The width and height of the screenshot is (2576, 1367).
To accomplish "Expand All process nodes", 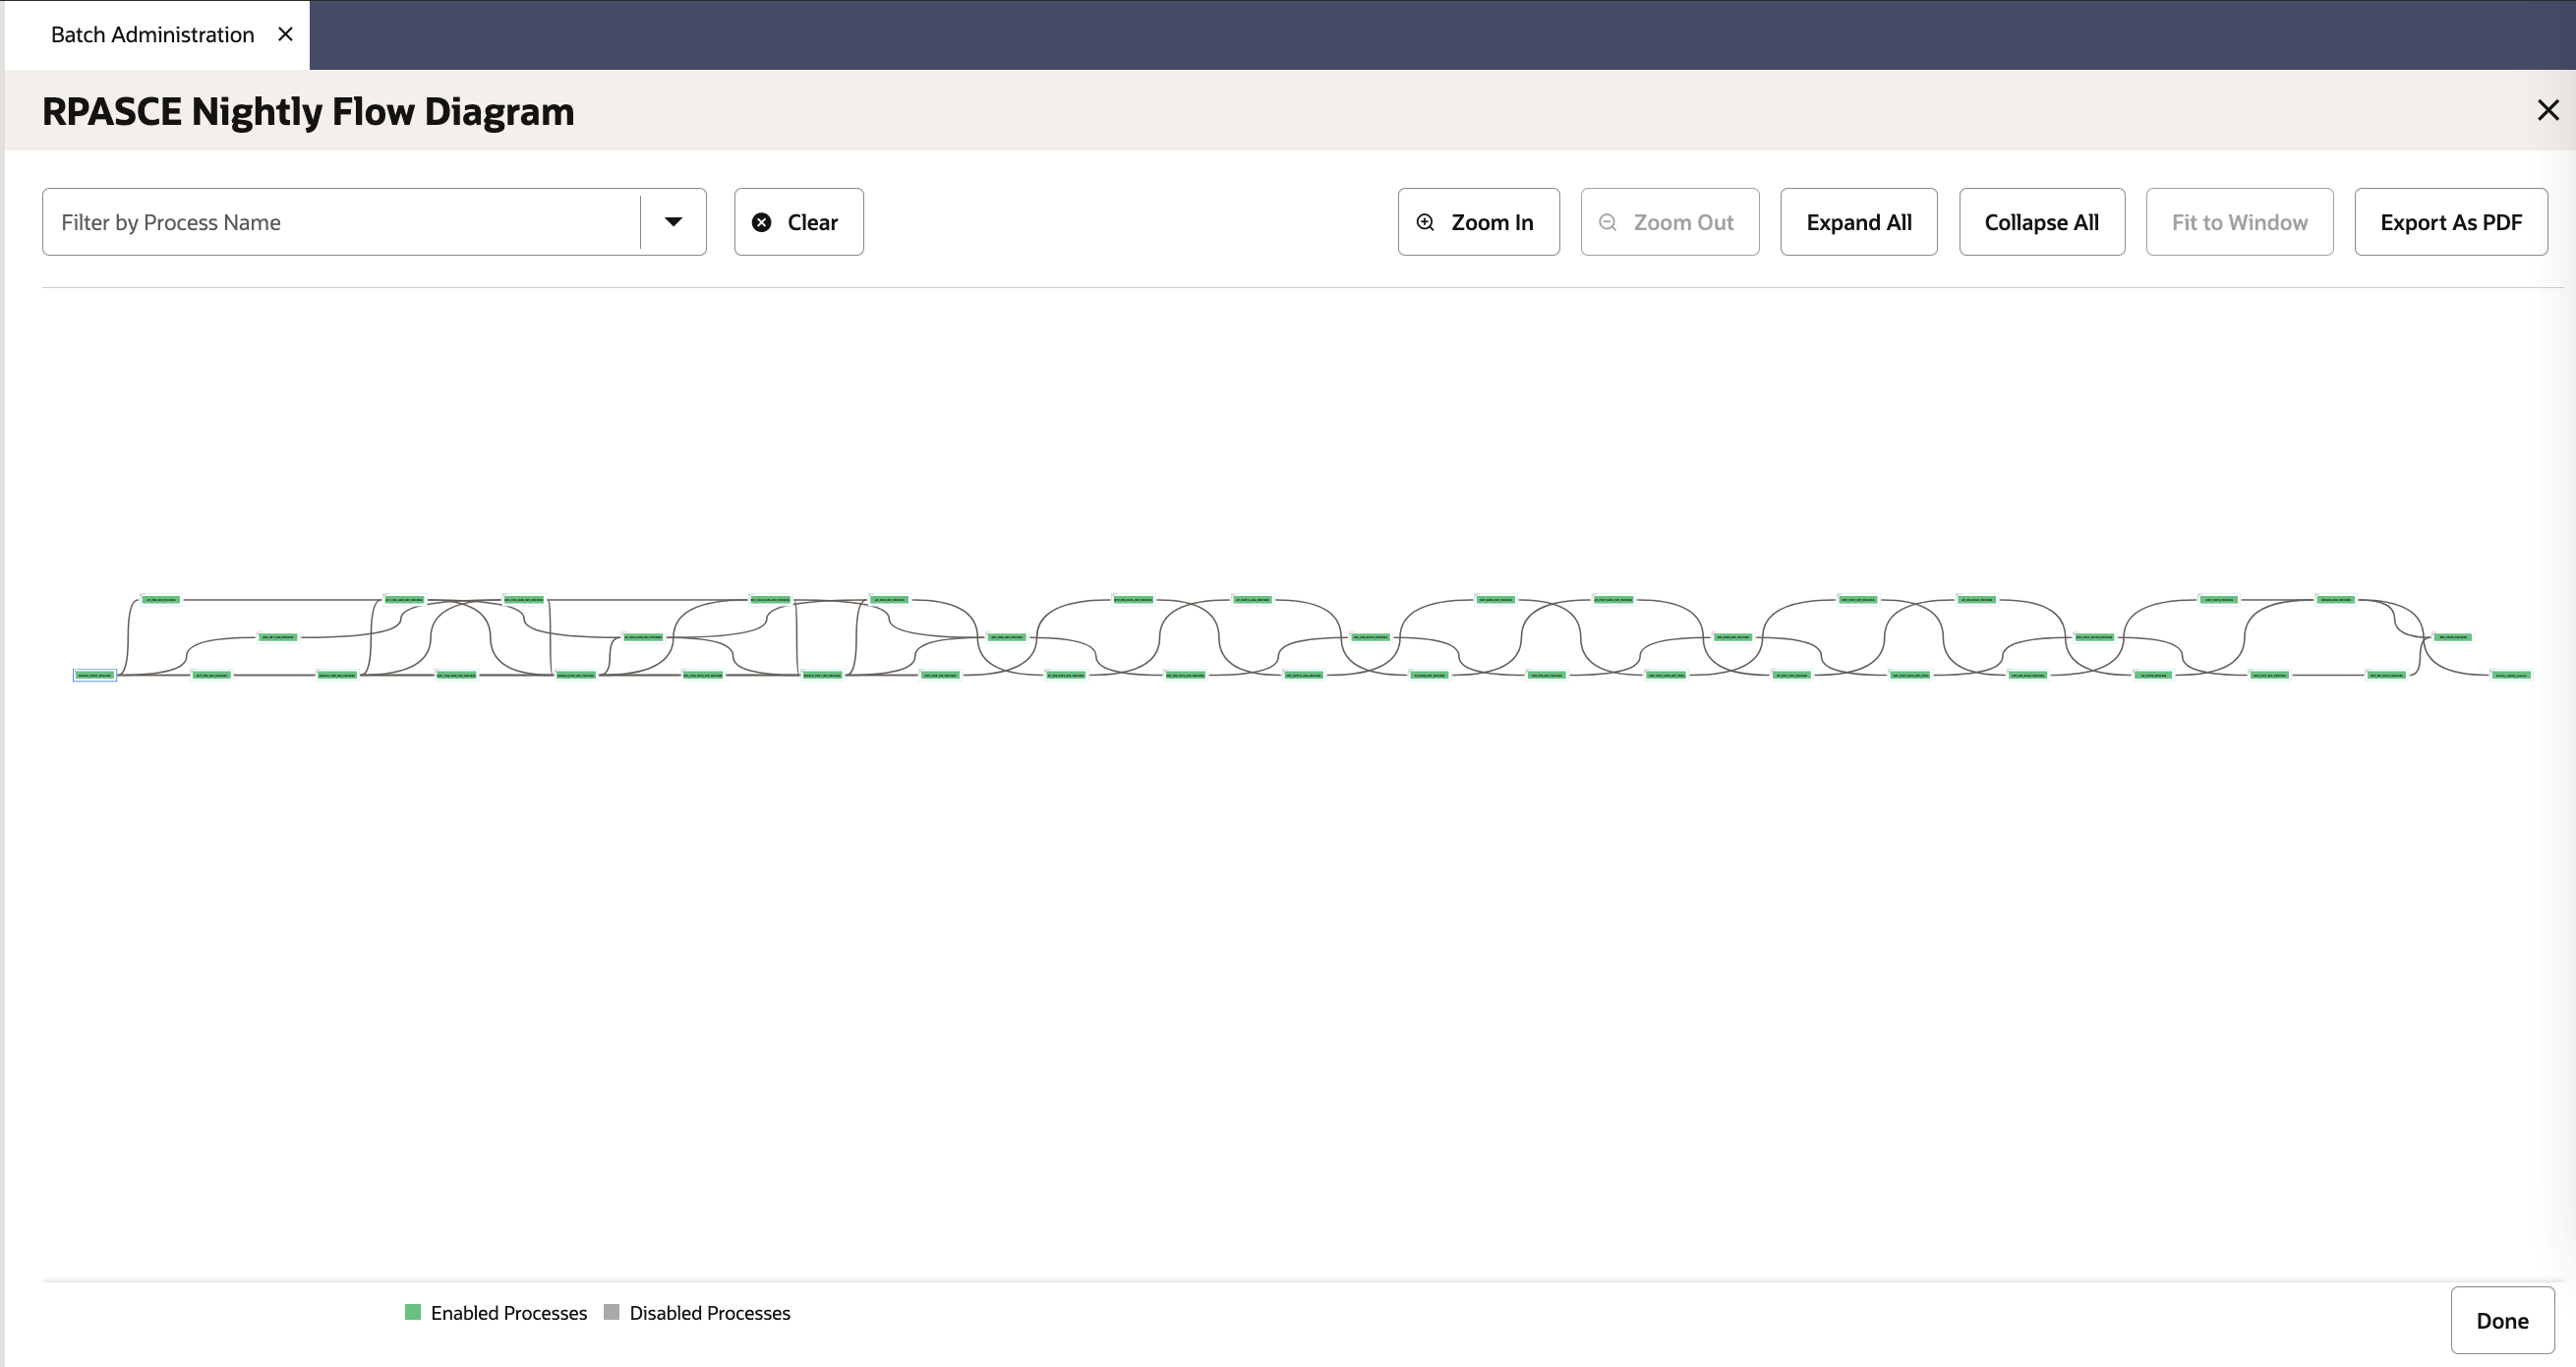I will point(1858,222).
